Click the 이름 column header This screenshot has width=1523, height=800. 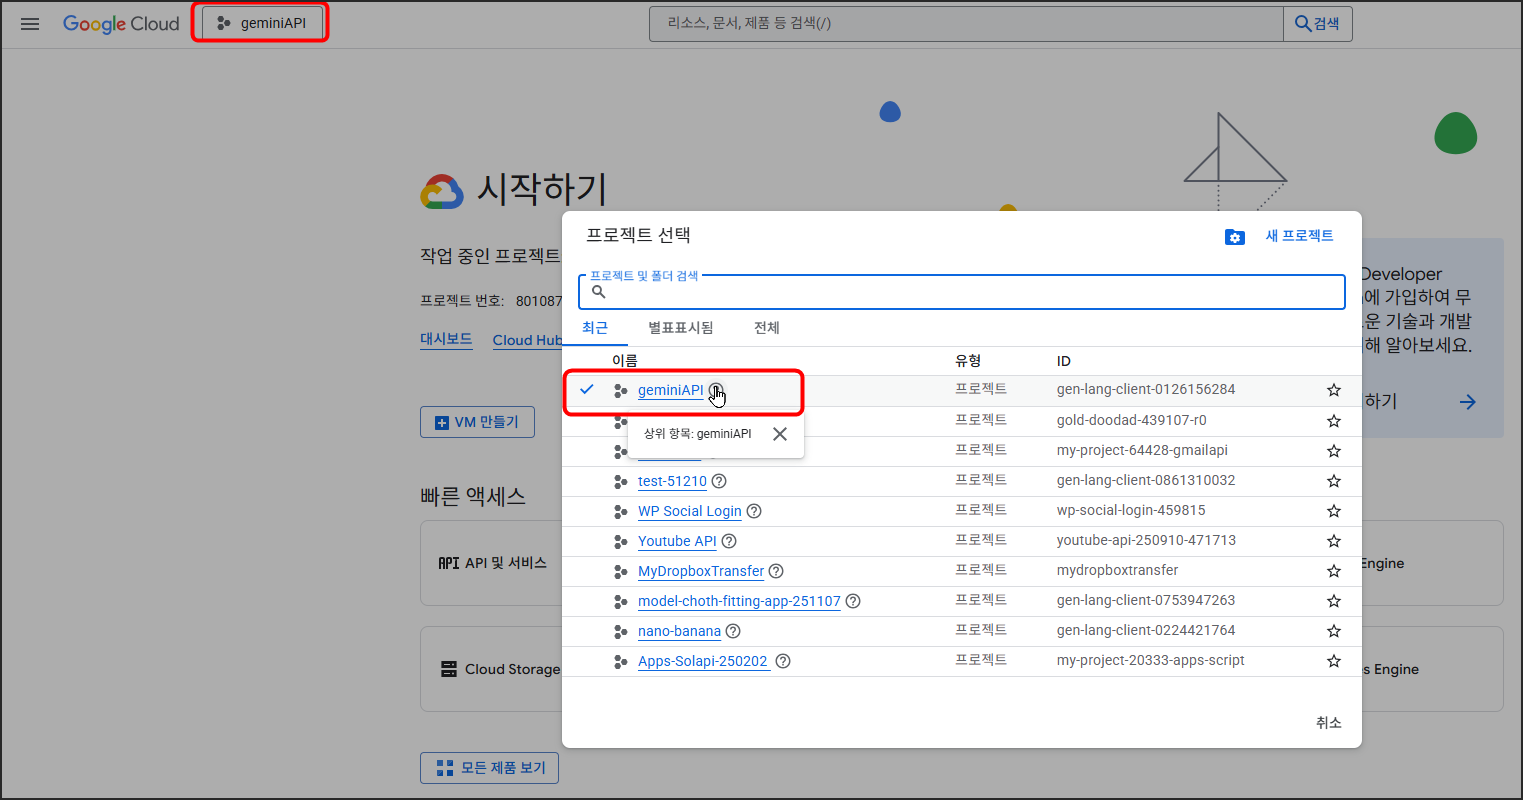pos(625,361)
